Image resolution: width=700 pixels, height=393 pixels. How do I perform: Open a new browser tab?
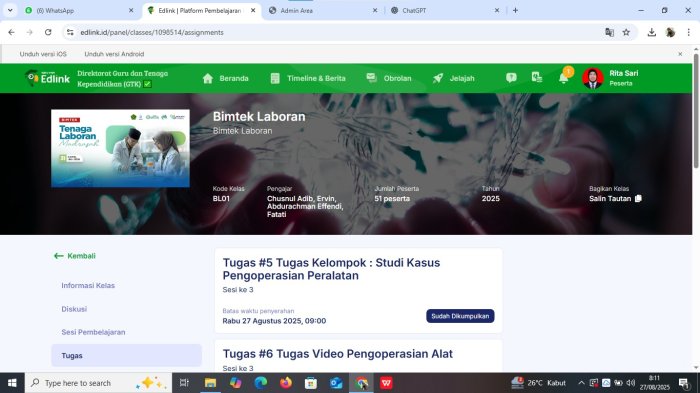[515, 10]
